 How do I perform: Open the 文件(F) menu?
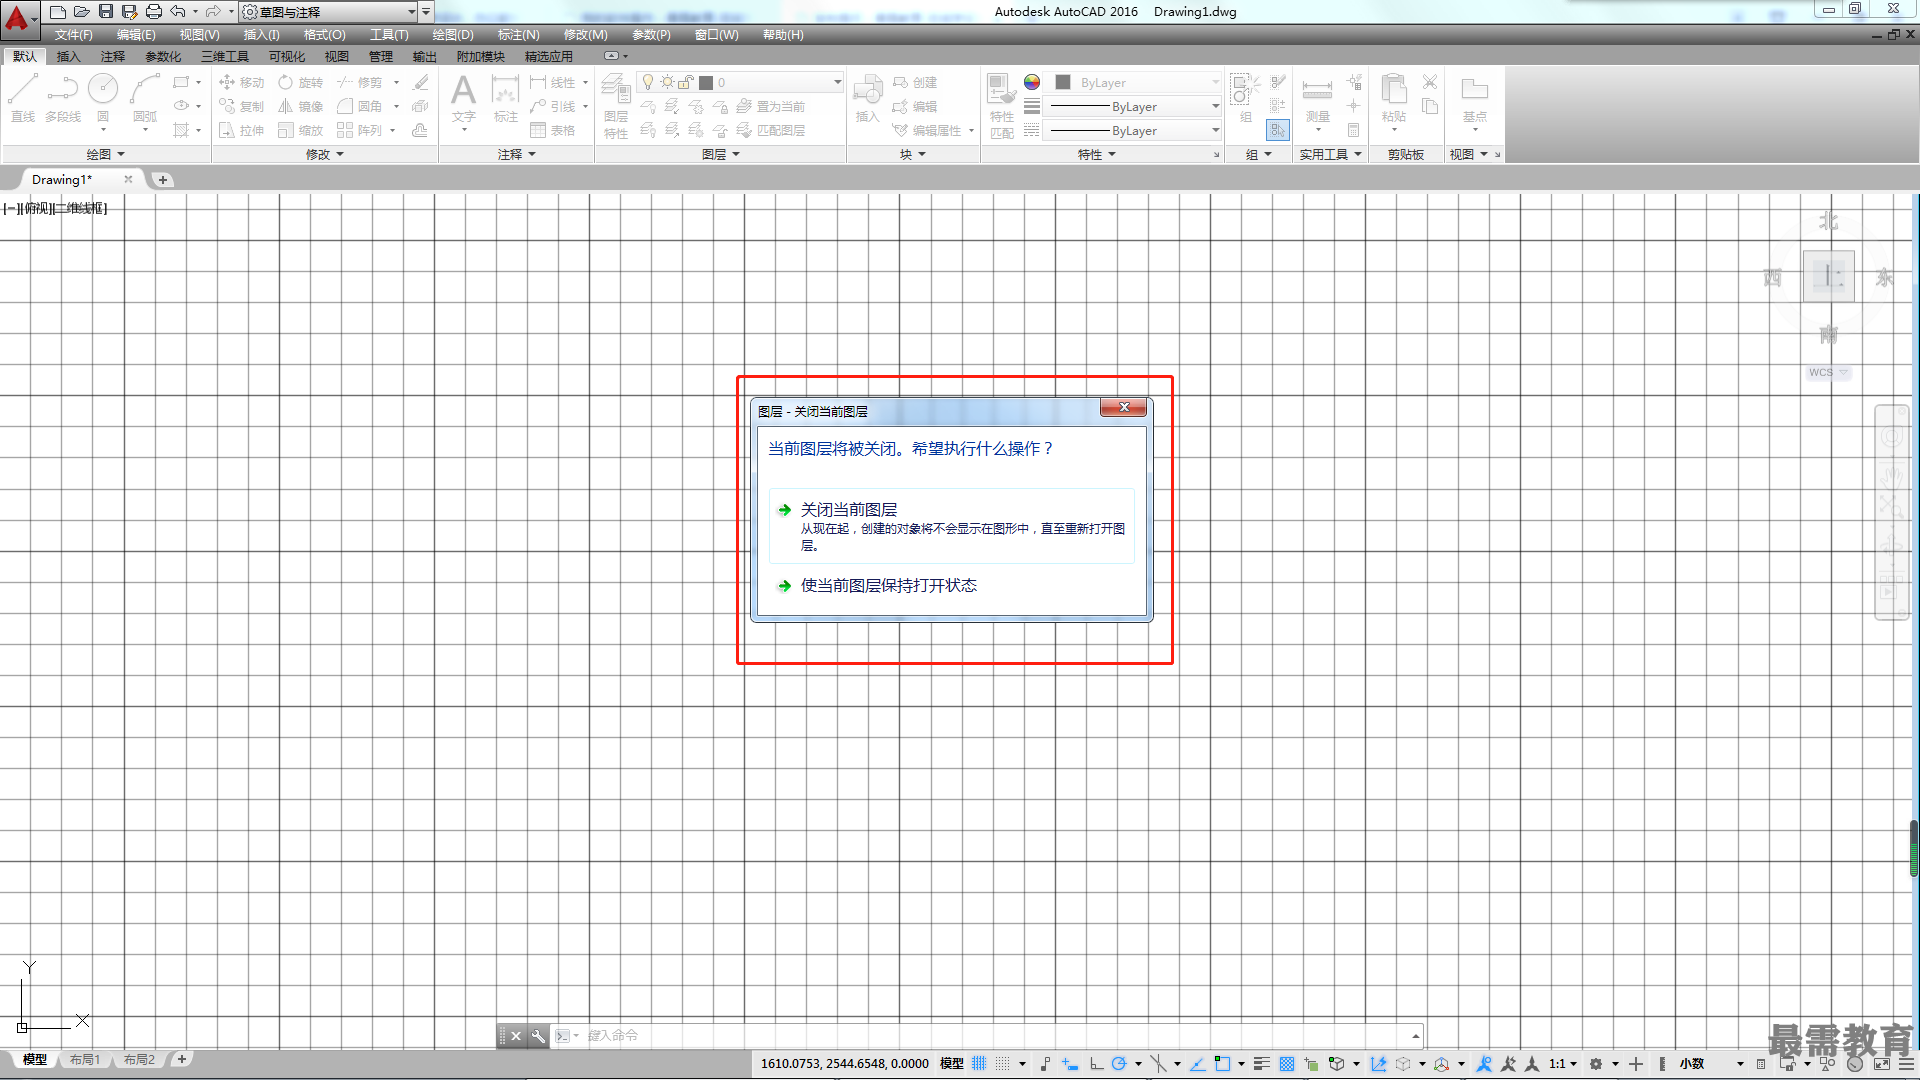73,35
